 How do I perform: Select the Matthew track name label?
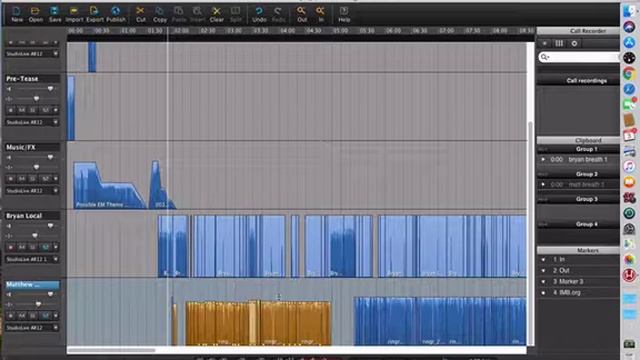32,284
